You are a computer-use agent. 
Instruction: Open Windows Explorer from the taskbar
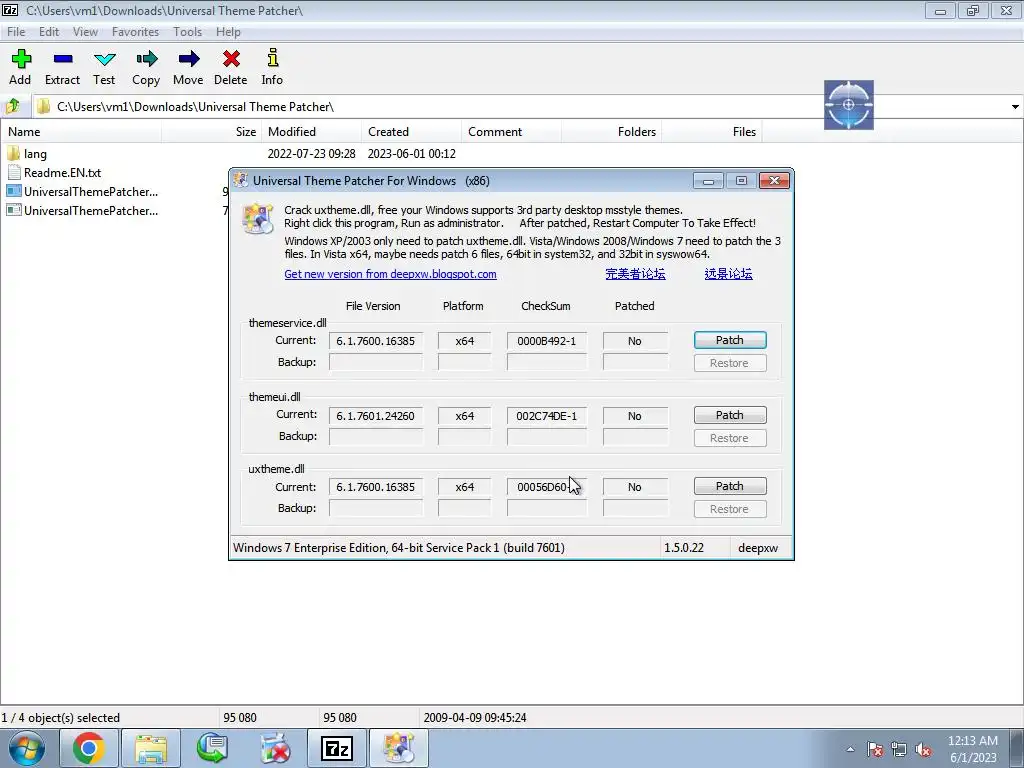pos(151,748)
